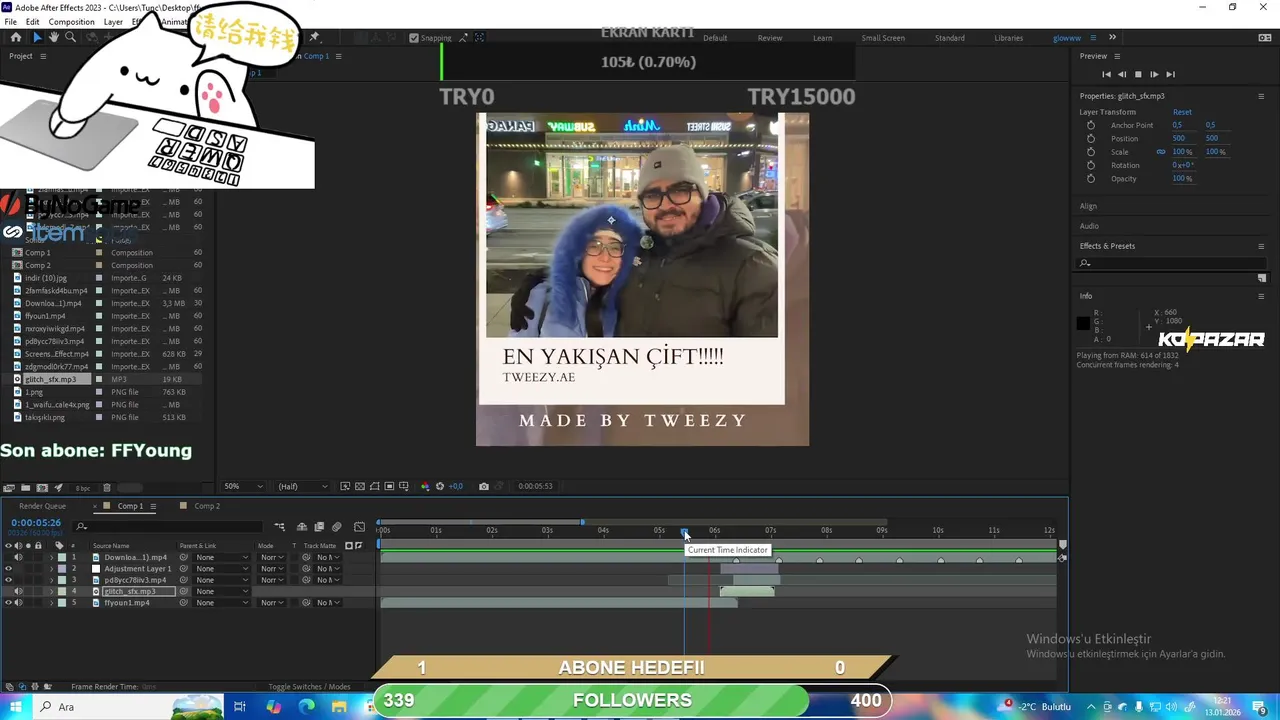The width and height of the screenshot is (1280, 720).
Task: Open the File menu
Action: click(x=10, y=22)
